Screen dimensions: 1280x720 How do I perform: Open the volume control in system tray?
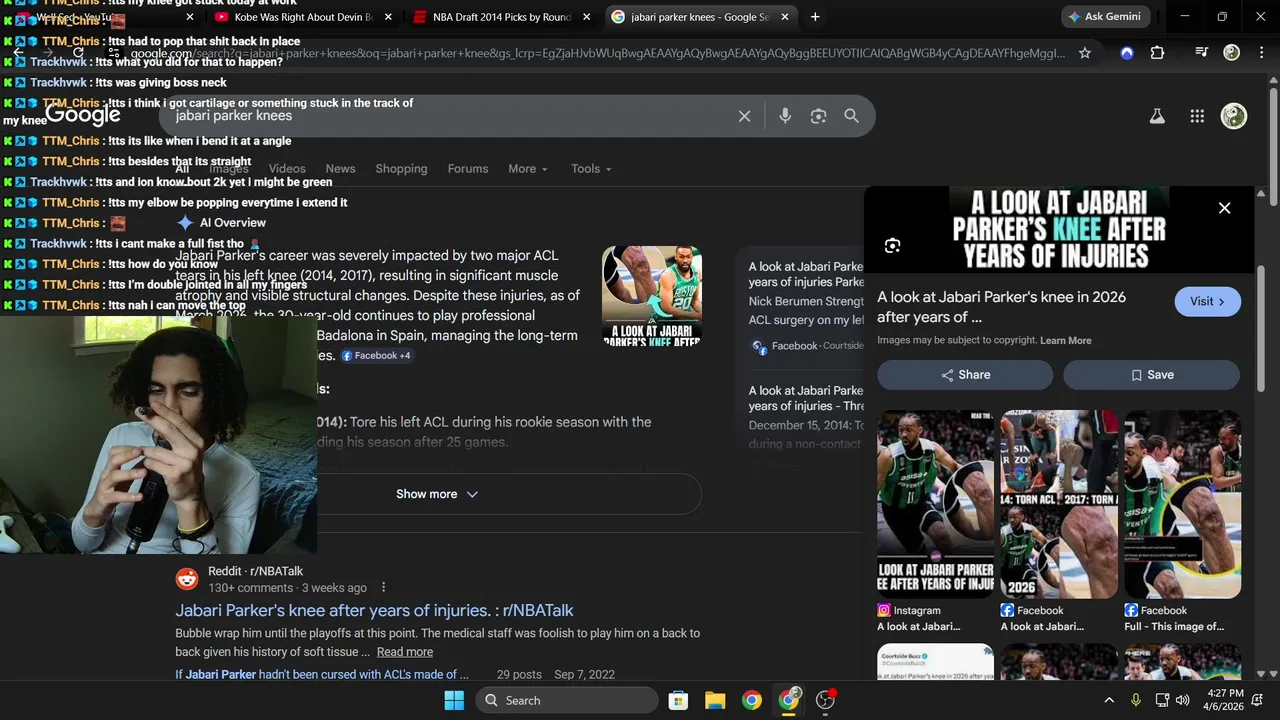[x=1183, y=700]
